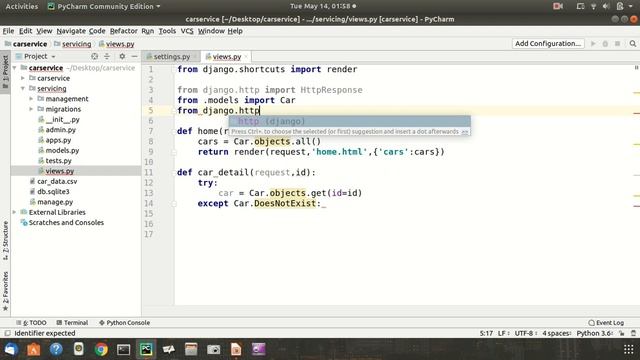Click the Debug bug icon in toolbar

point(605,44)
